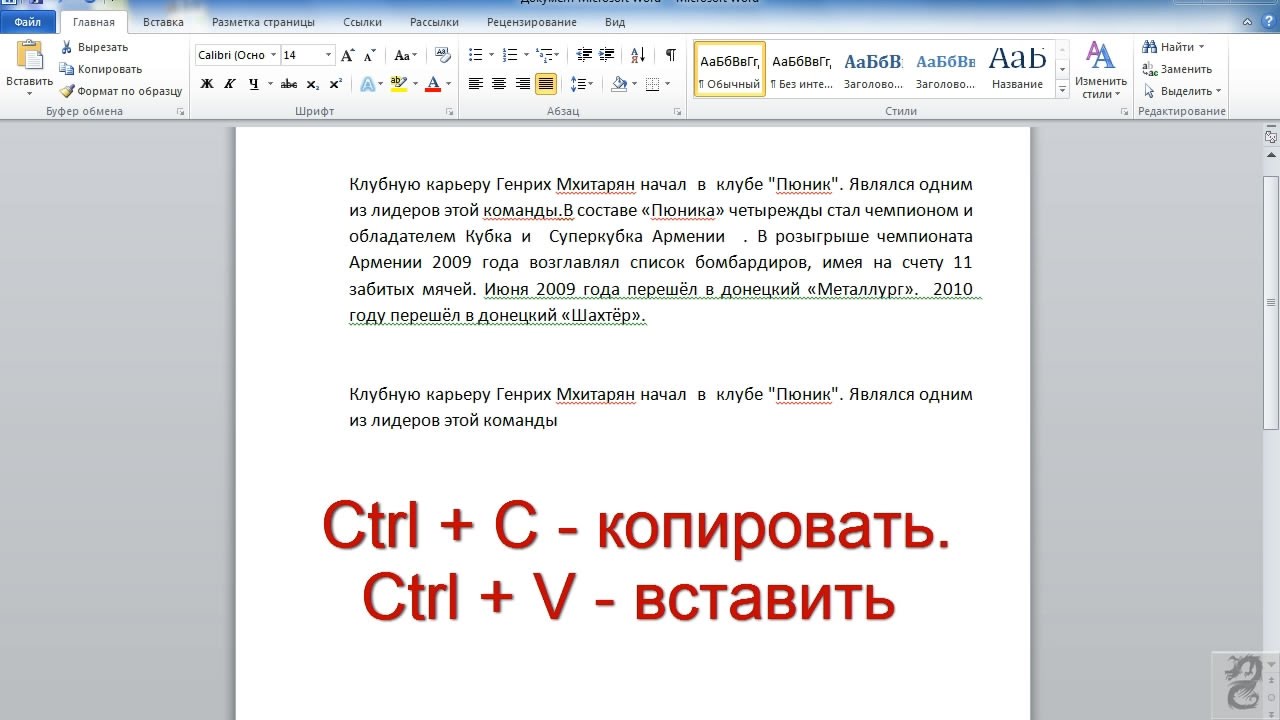Apply yellow text highlight color
1280x720 pixels.
tap(398, 84)
